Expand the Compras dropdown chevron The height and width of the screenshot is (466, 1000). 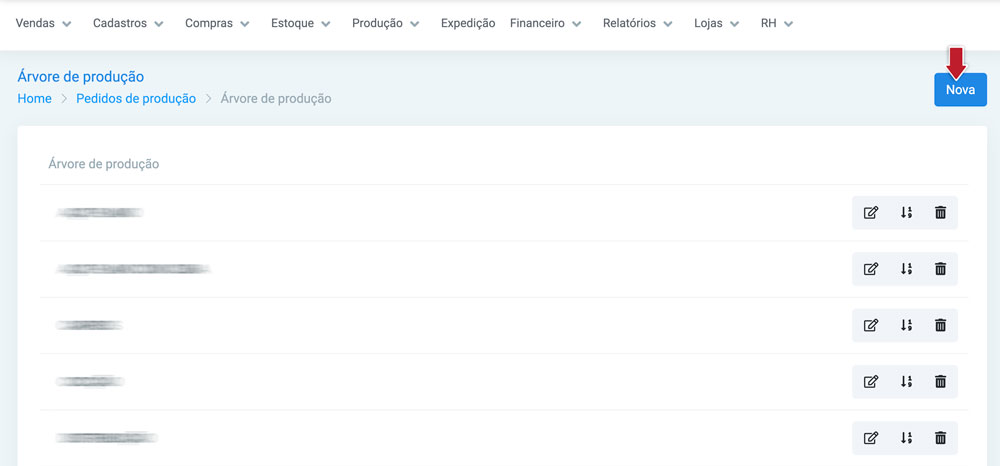(245, 24)
